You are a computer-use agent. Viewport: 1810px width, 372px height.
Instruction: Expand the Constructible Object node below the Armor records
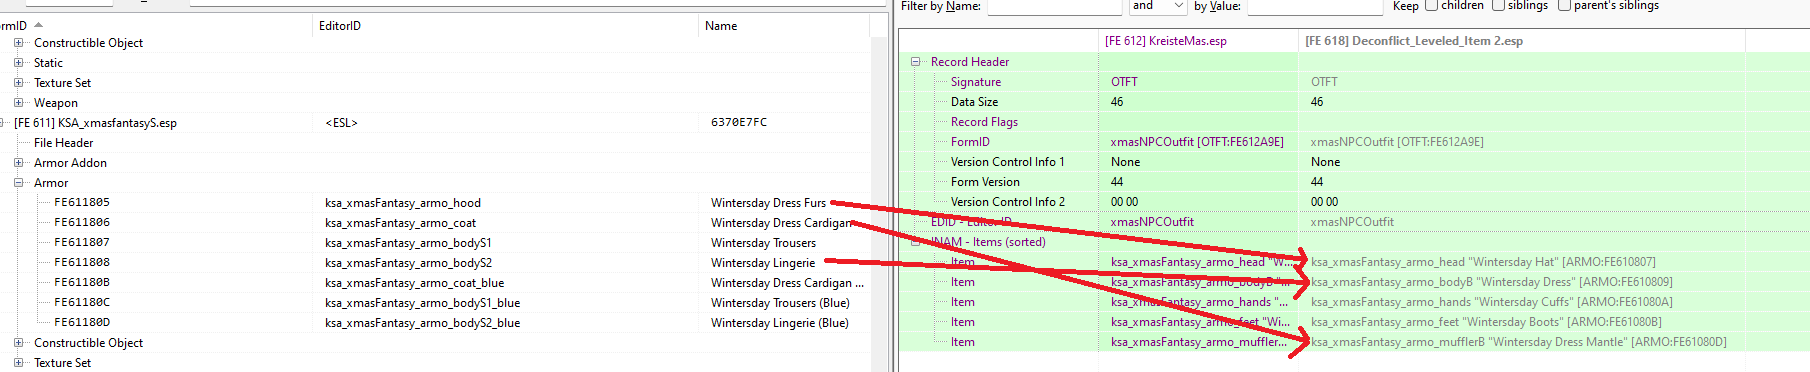point(18,343)
